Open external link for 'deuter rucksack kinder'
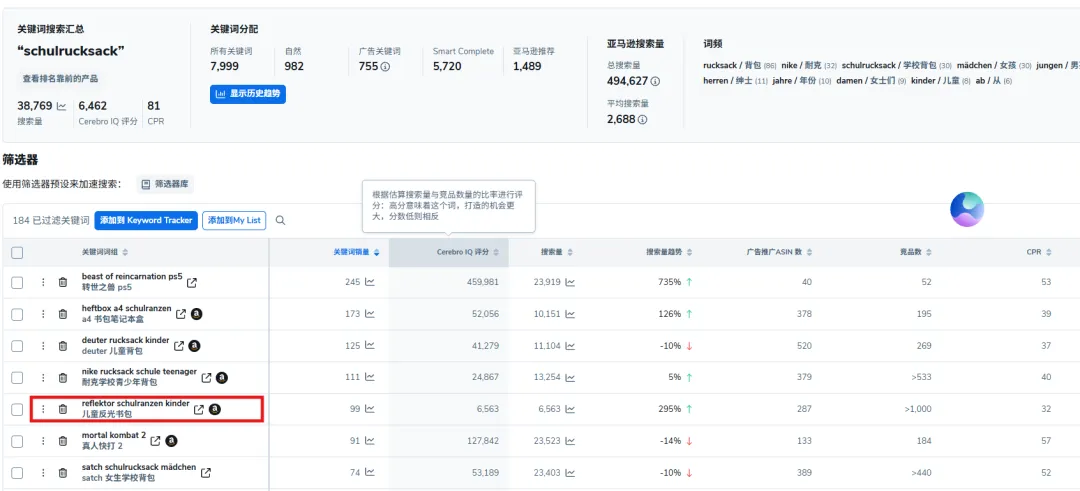The height and width of the screenshot is (491, 1080). pyautogui.click(x=179, y=346)
